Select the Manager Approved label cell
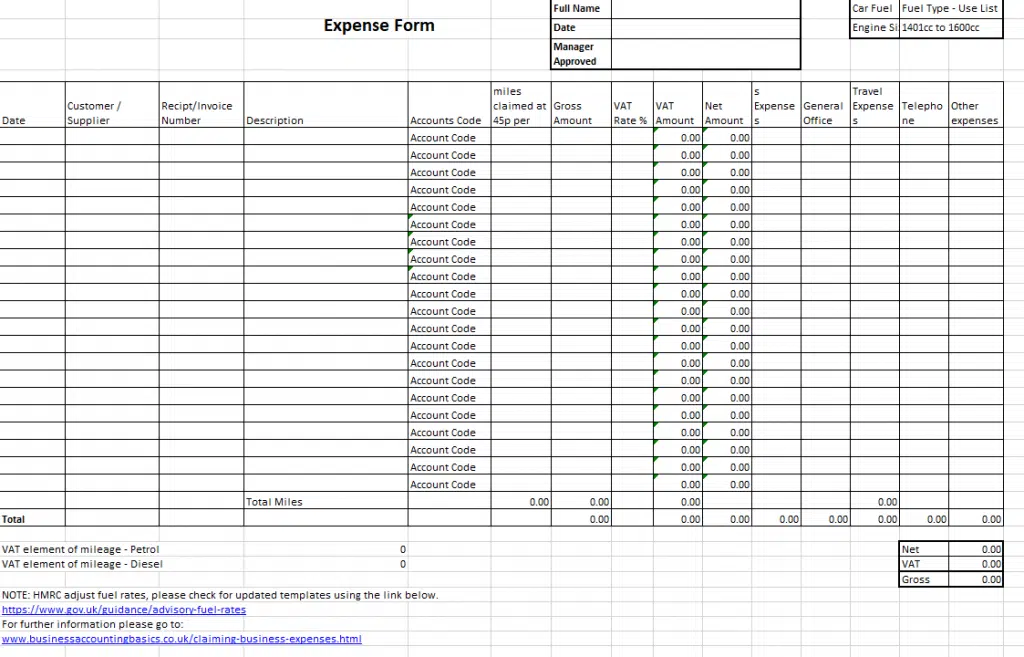Viewport: 1024px width, 657px height. (581, 54)
